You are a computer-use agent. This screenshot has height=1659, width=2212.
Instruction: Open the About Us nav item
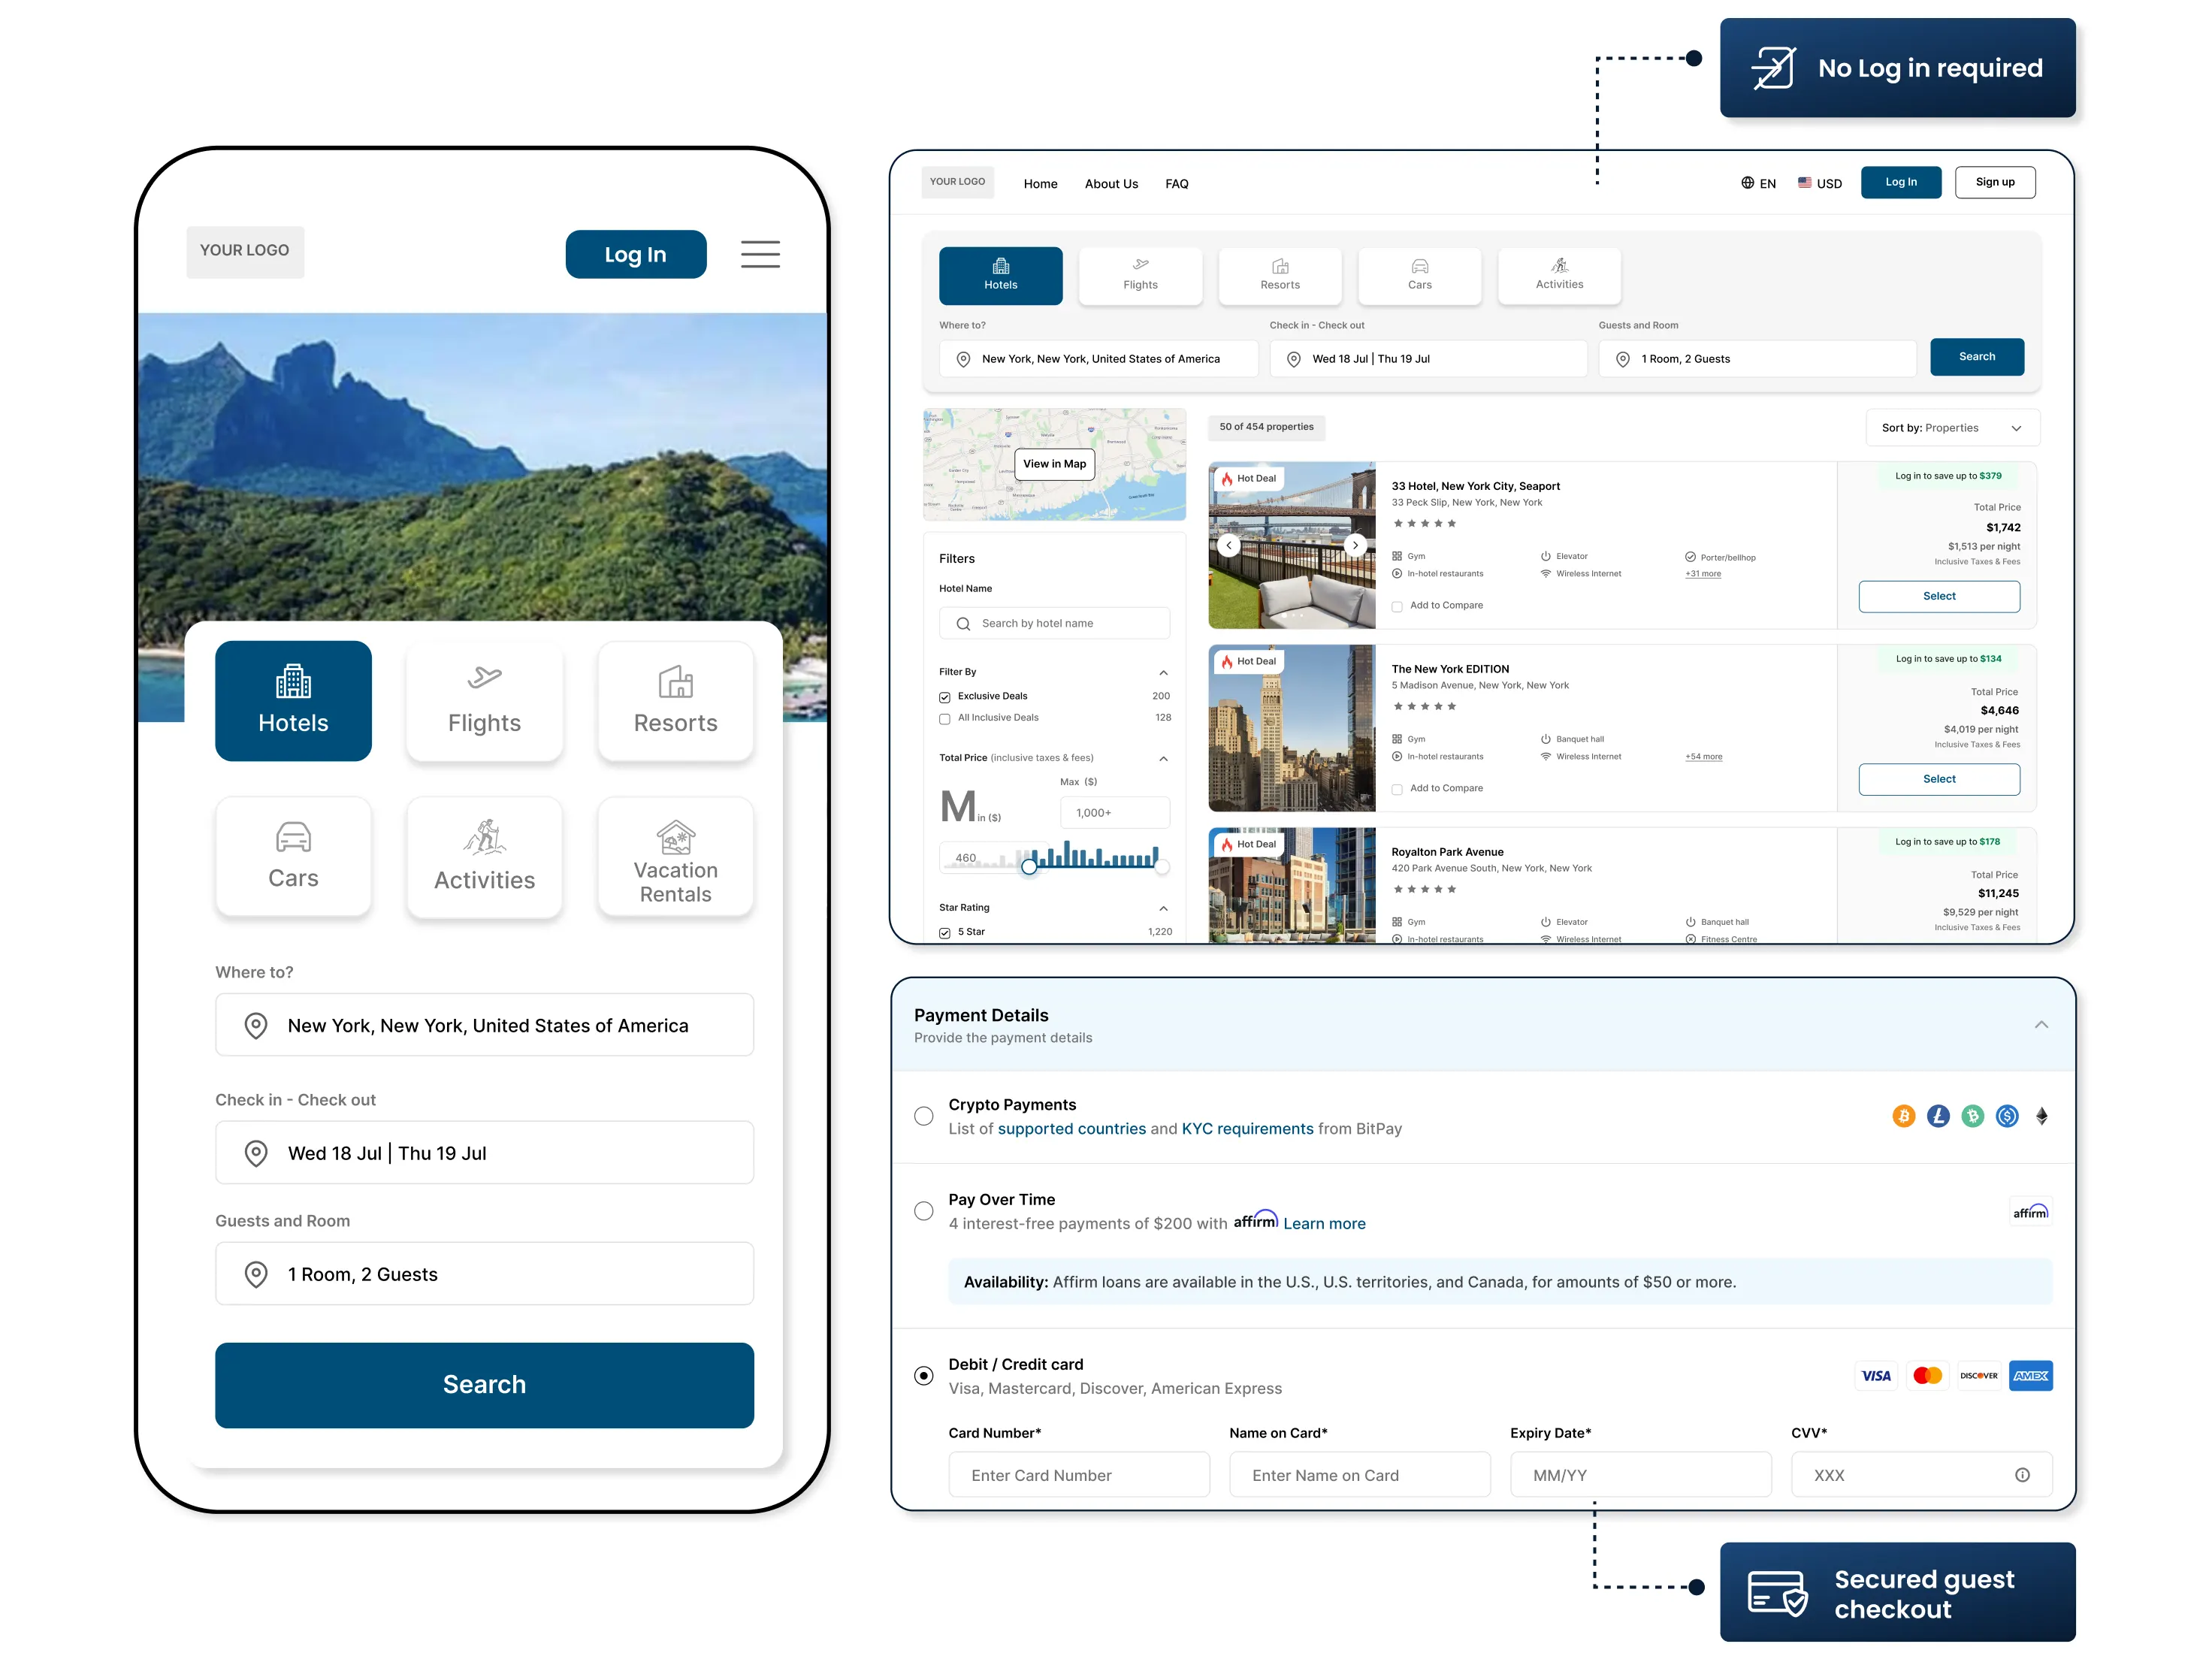click(x=1111, y=184)
